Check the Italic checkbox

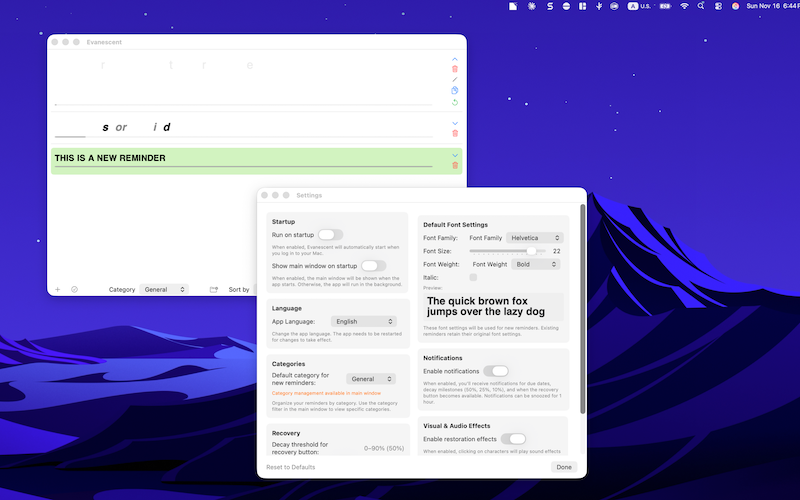[473, 277]
